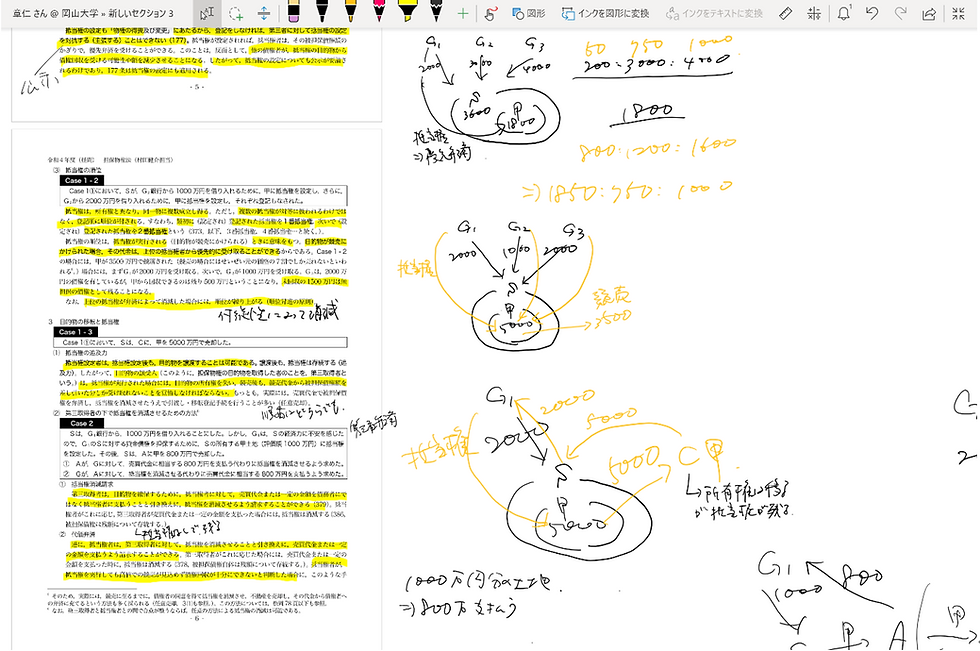Redo the last undone action
The image size is (980, 651).
click(x=901, y=13)
